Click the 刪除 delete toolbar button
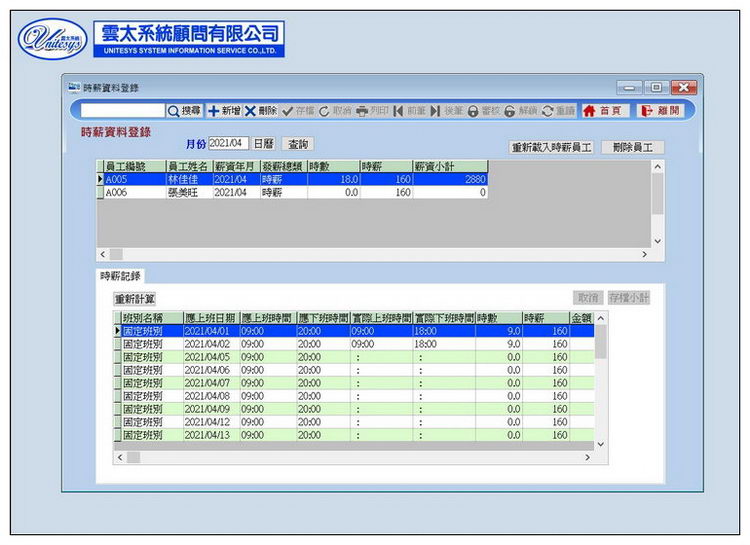 261,111
